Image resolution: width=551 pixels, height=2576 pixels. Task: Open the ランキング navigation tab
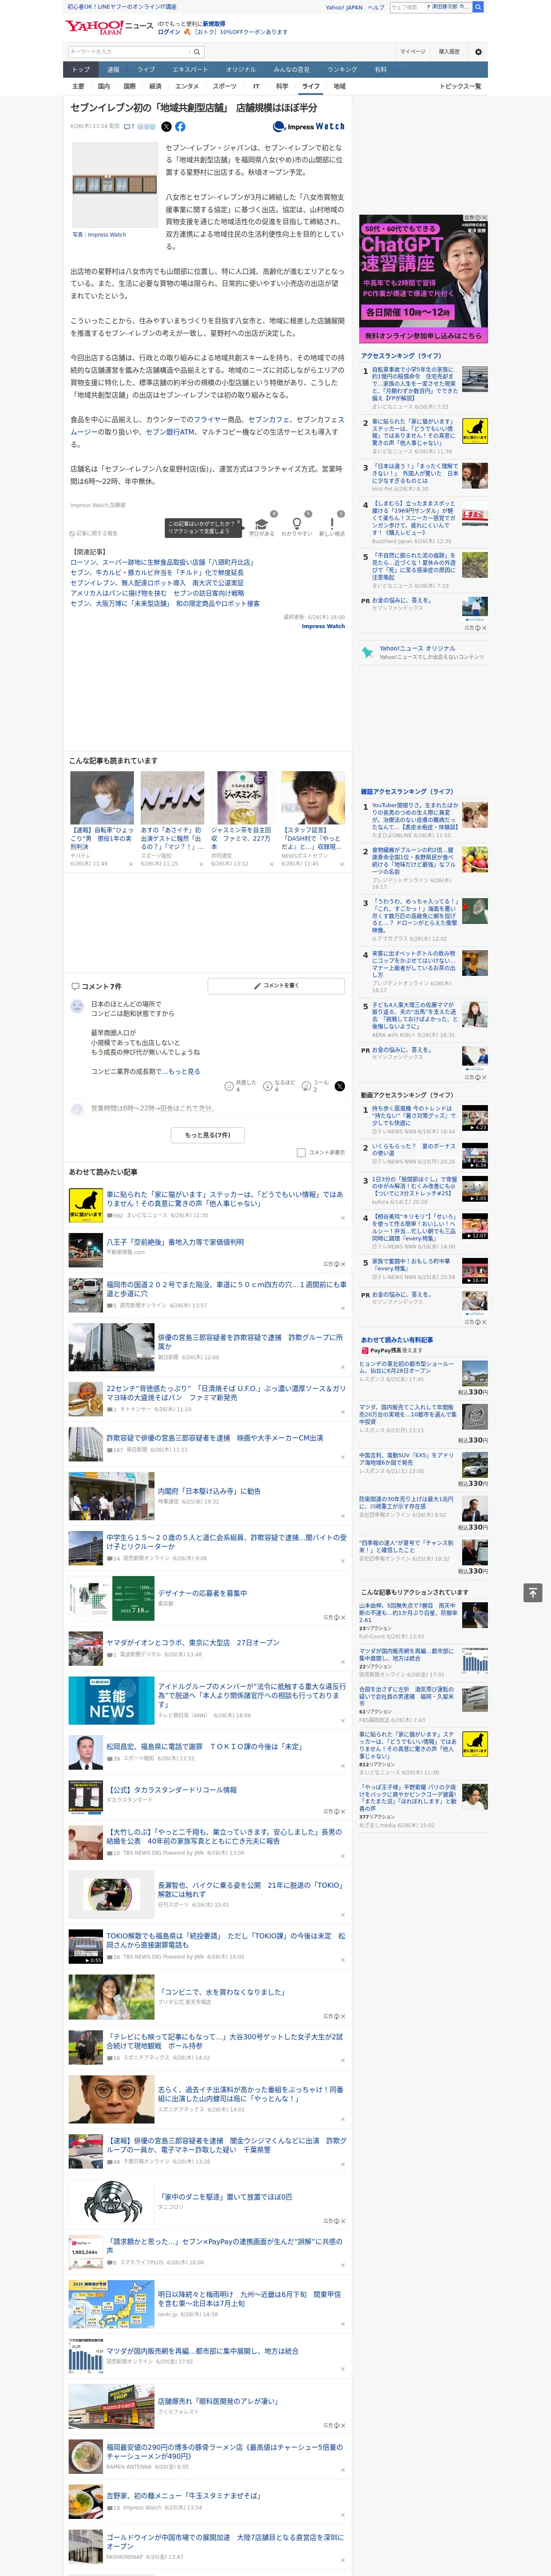342,70
